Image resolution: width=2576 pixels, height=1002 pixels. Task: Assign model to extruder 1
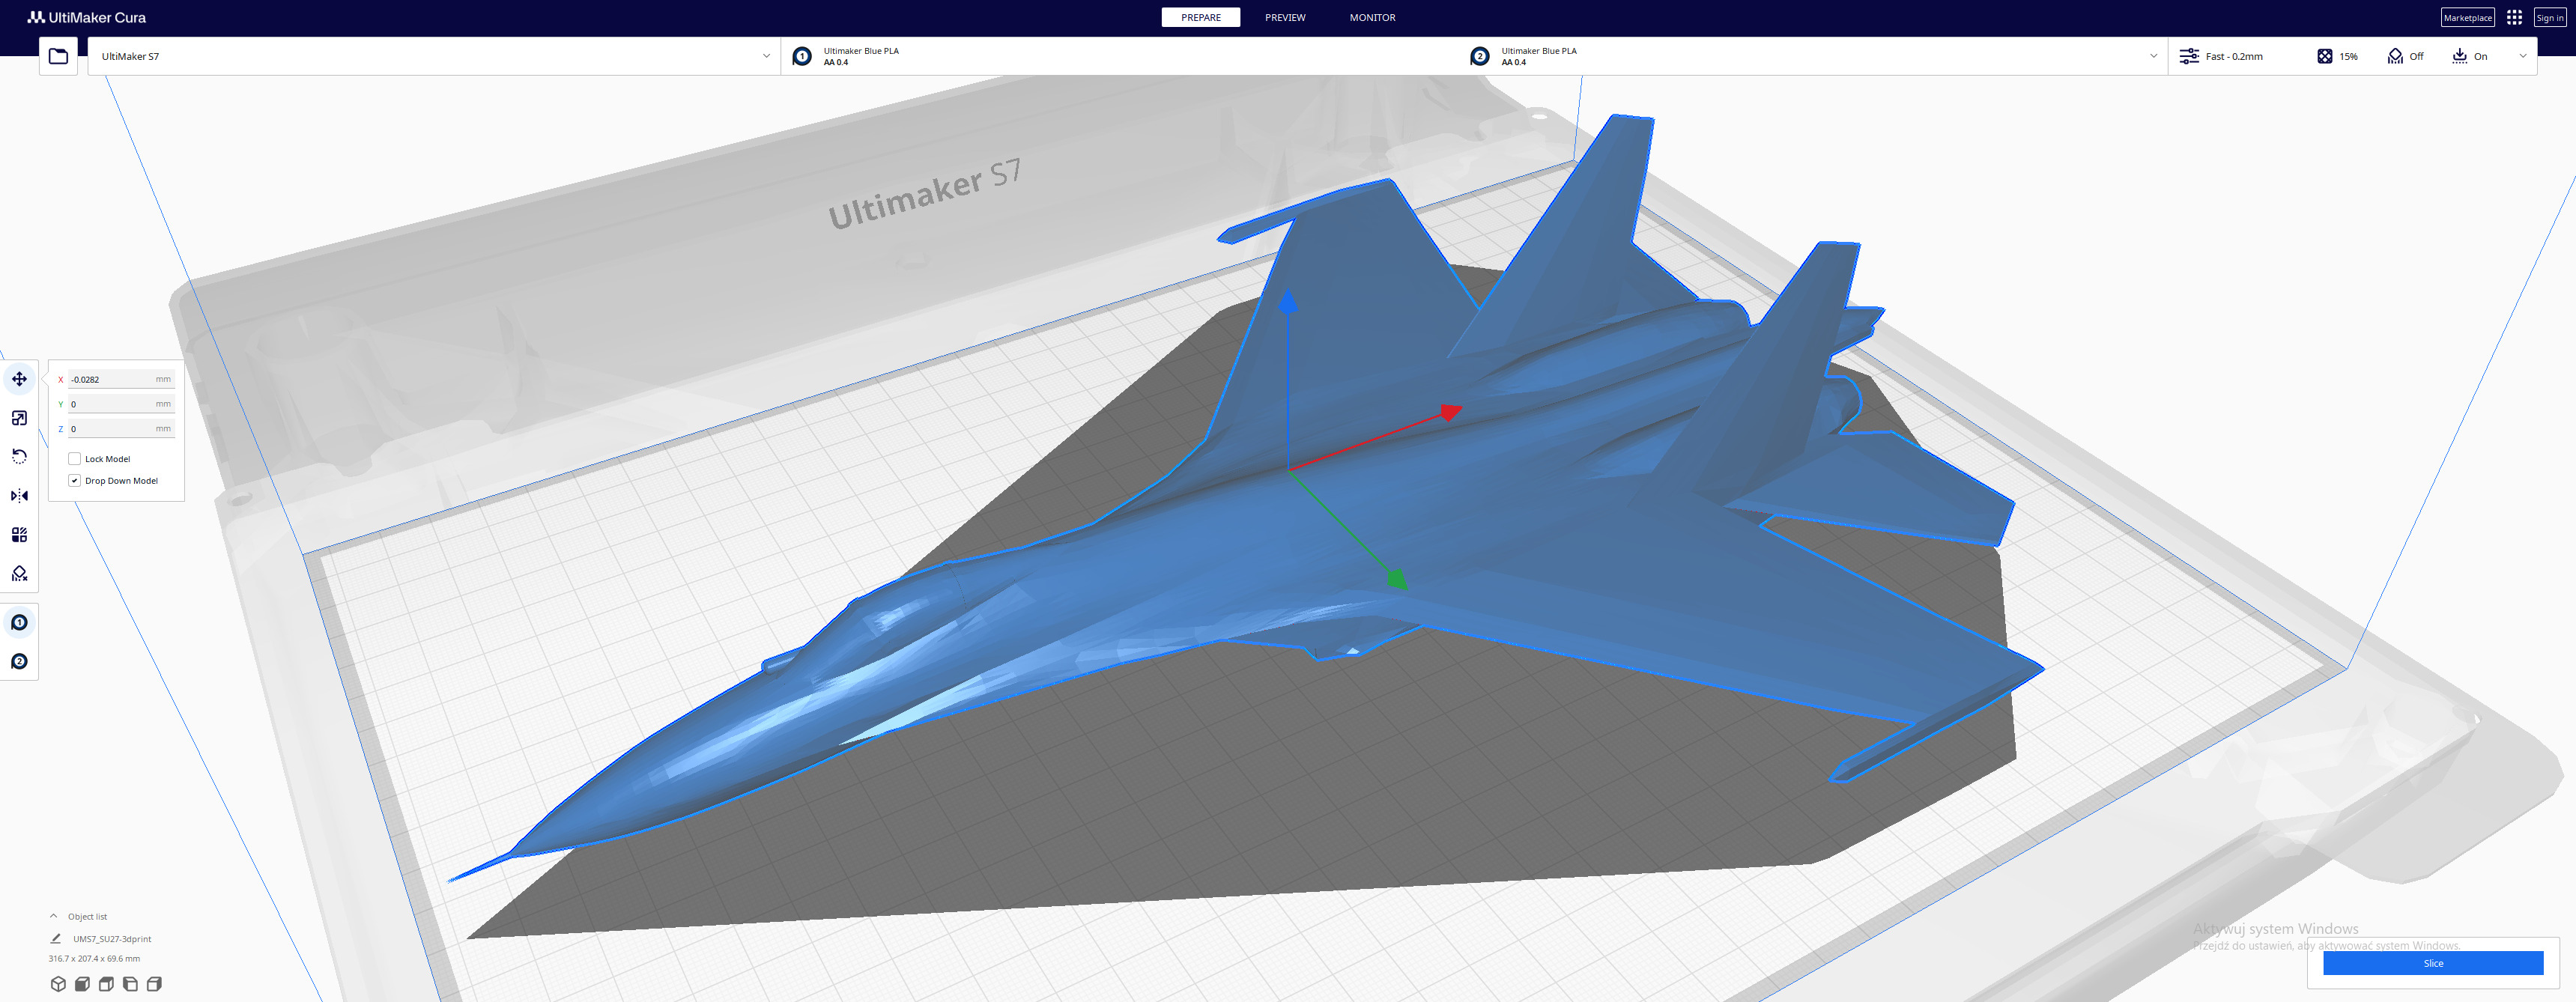pos(19,623)
